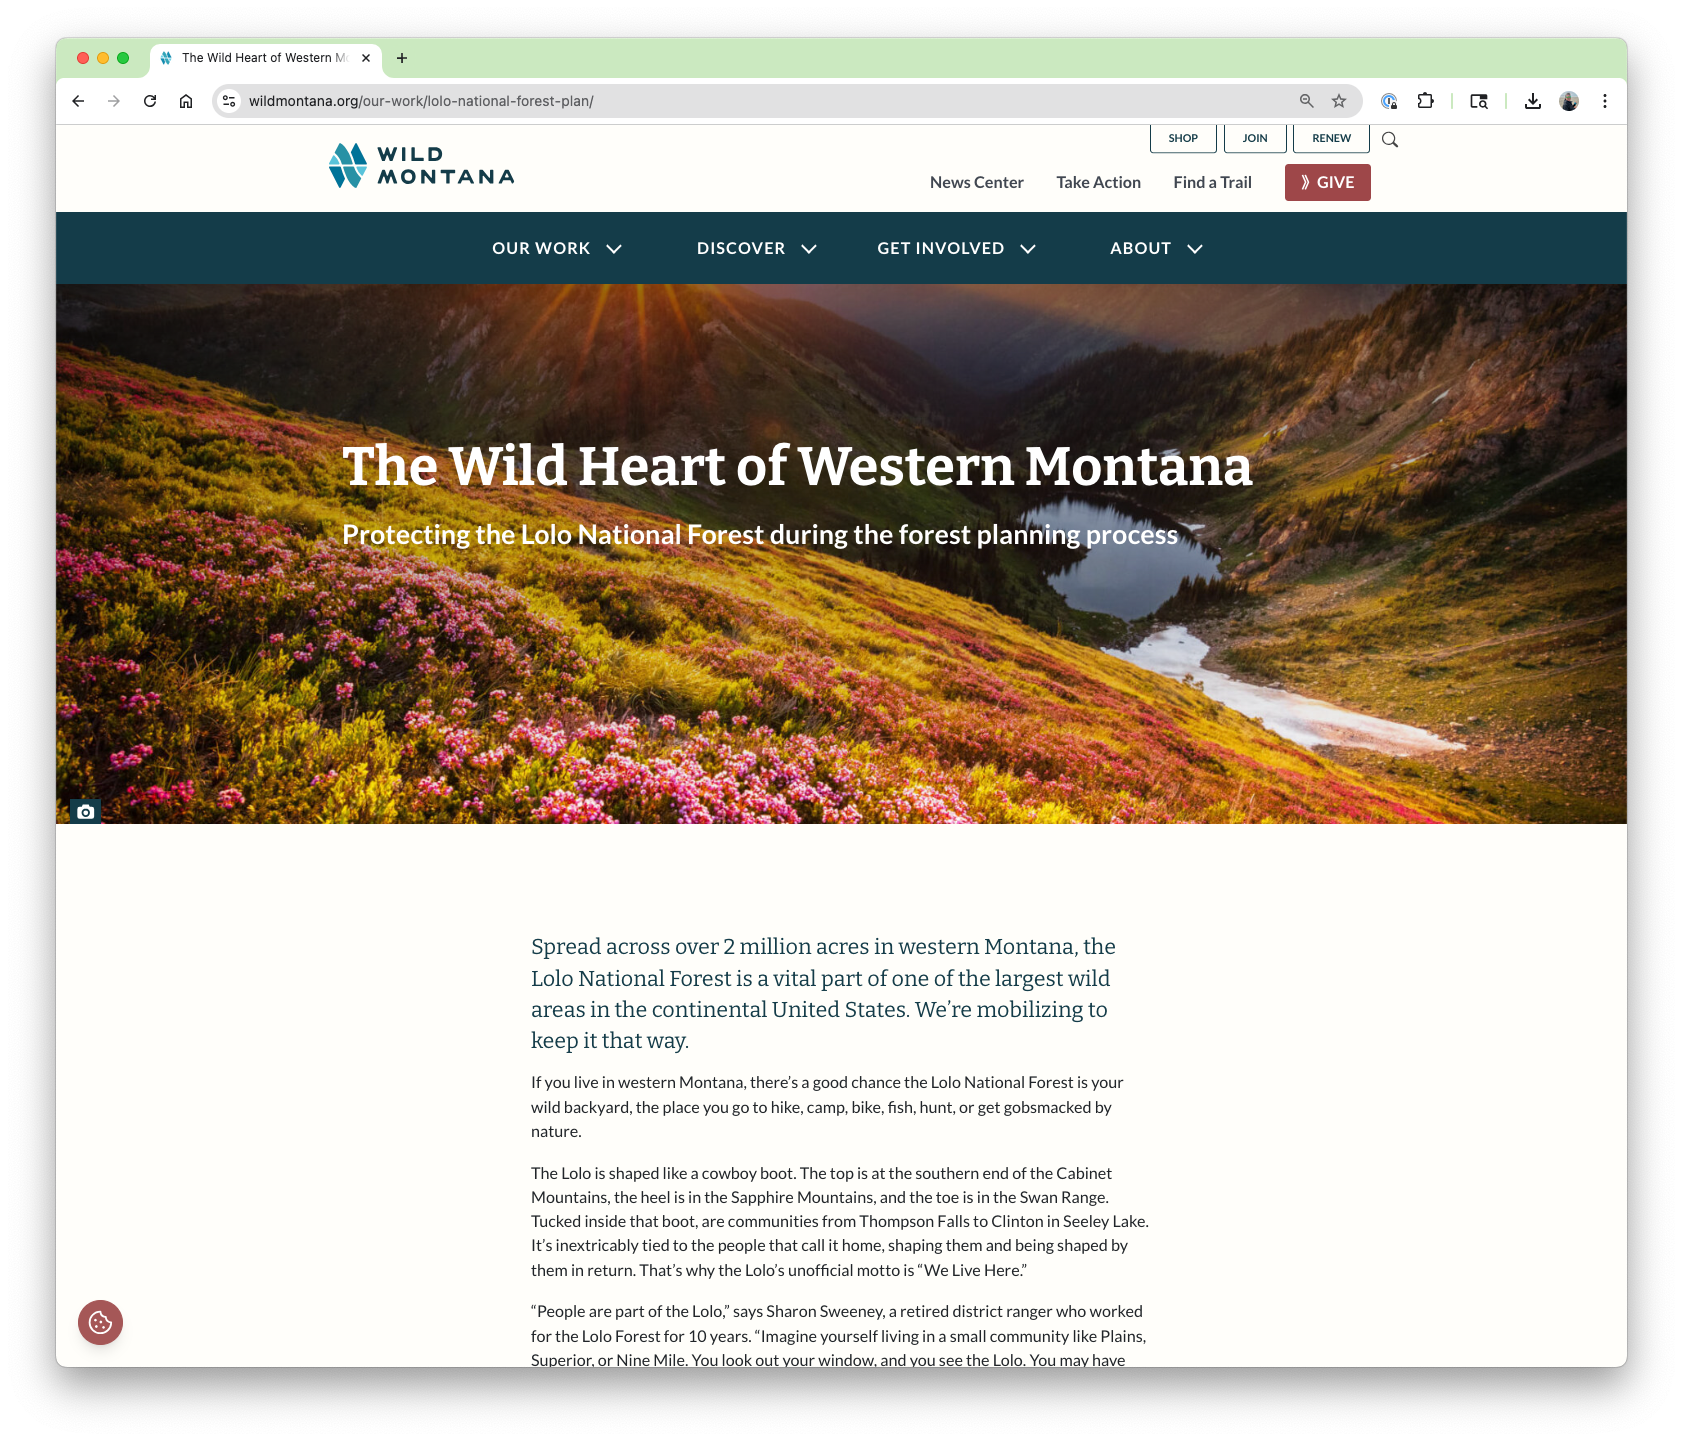Bookmark this page with the star icon
Viewport: 1683px width, 1441px height.
1339,101
